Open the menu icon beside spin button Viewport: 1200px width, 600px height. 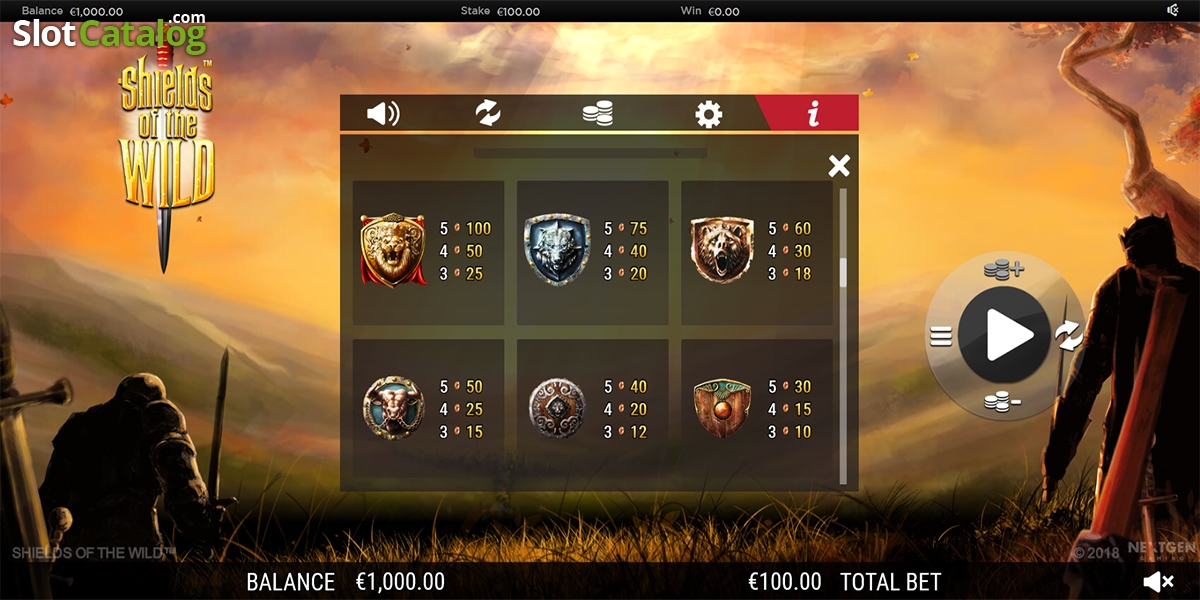[940, 336]
